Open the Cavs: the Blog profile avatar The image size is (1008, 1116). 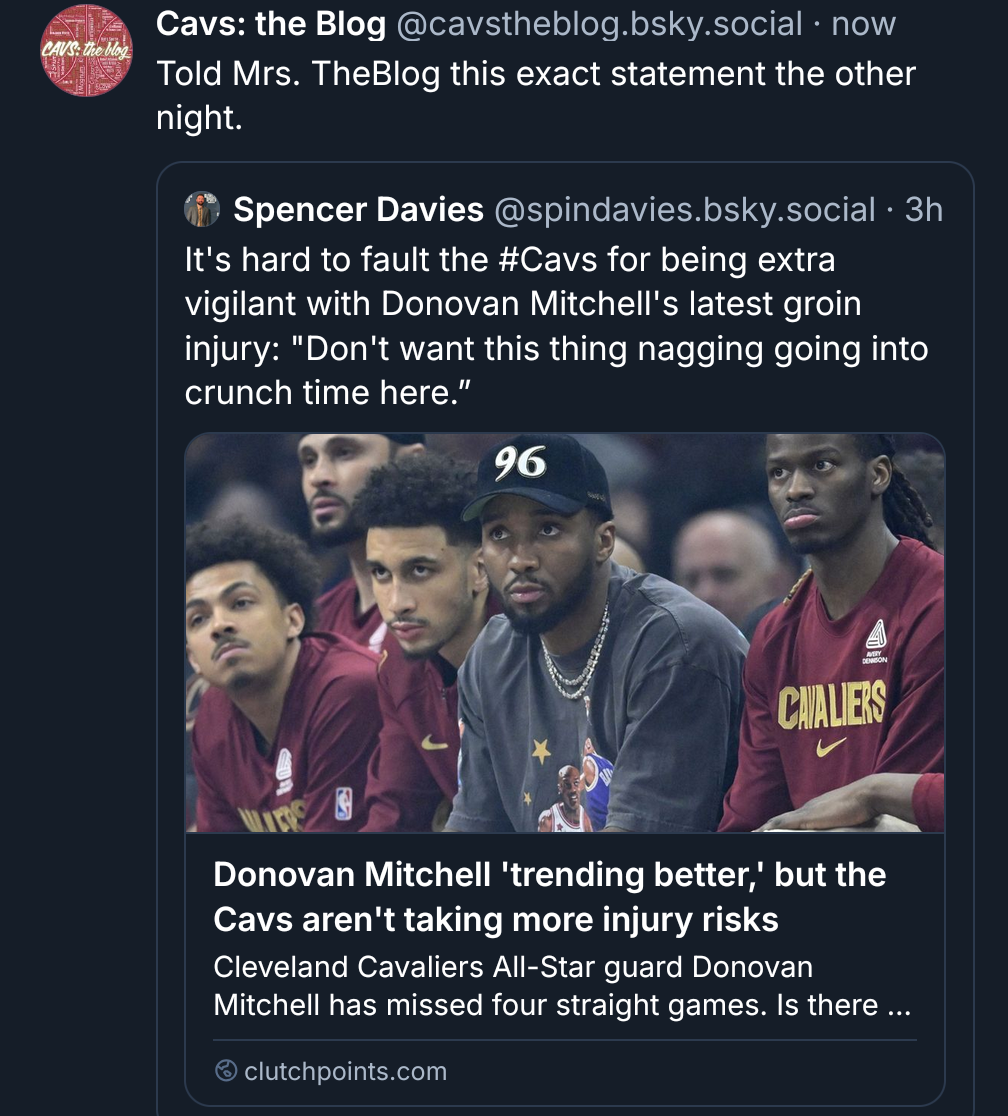(86, 51)
